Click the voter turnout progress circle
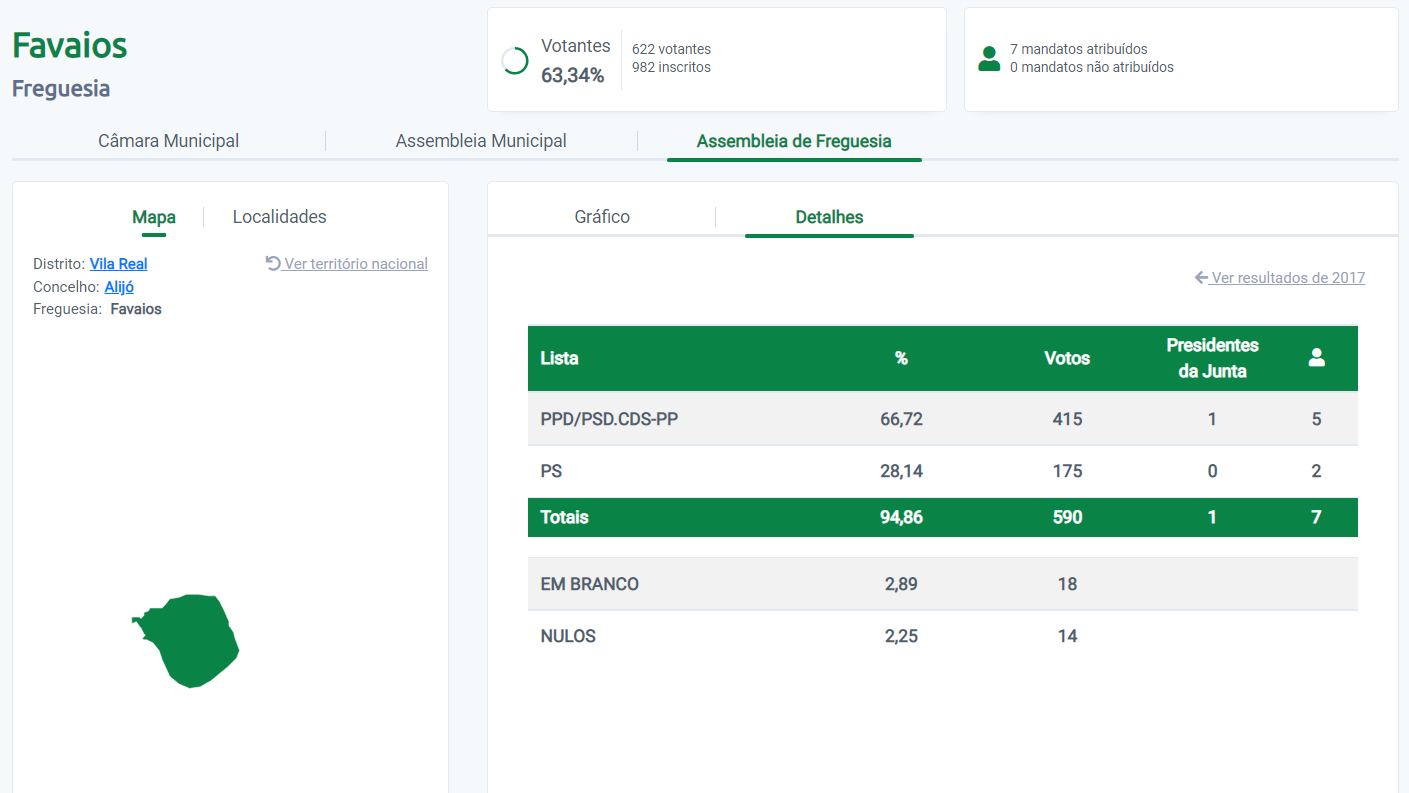This screenshot has height=793, width=1409. [514, 61]
